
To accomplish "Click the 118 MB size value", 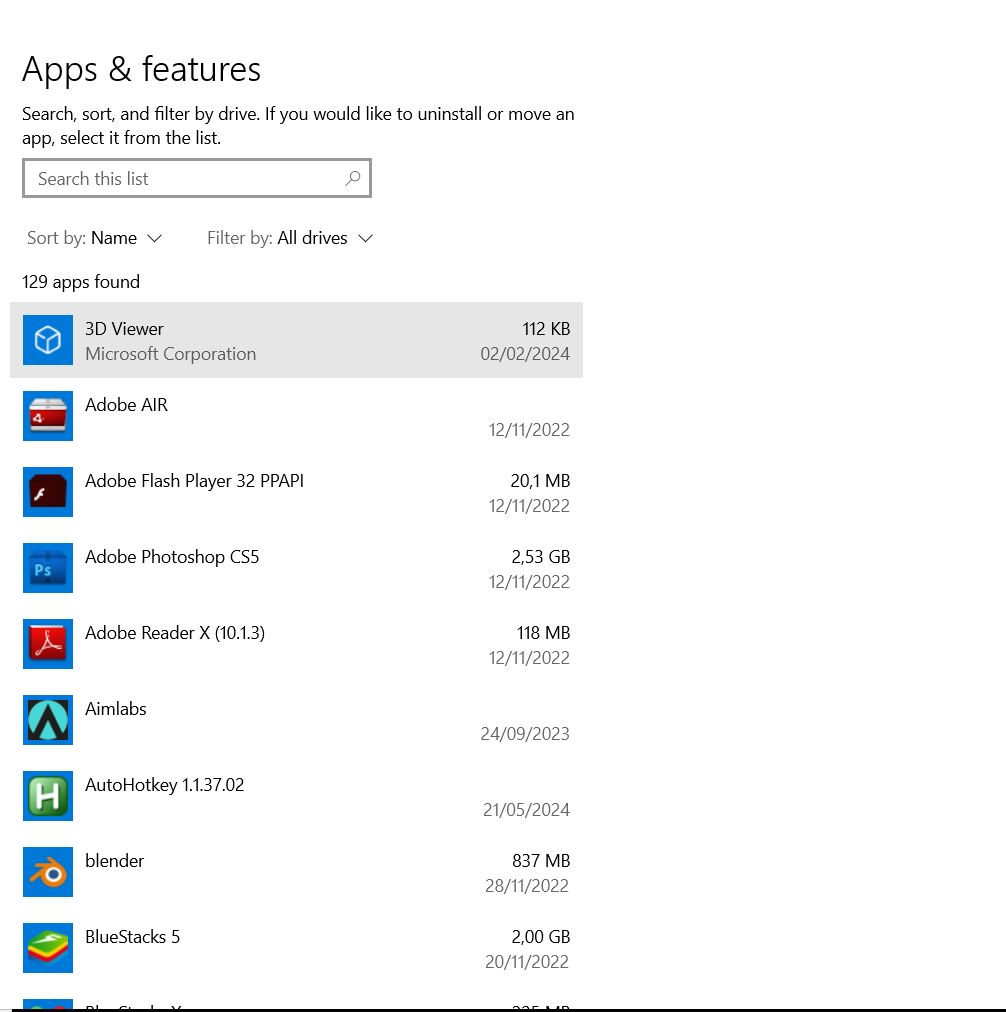I will tap(543, 633).
